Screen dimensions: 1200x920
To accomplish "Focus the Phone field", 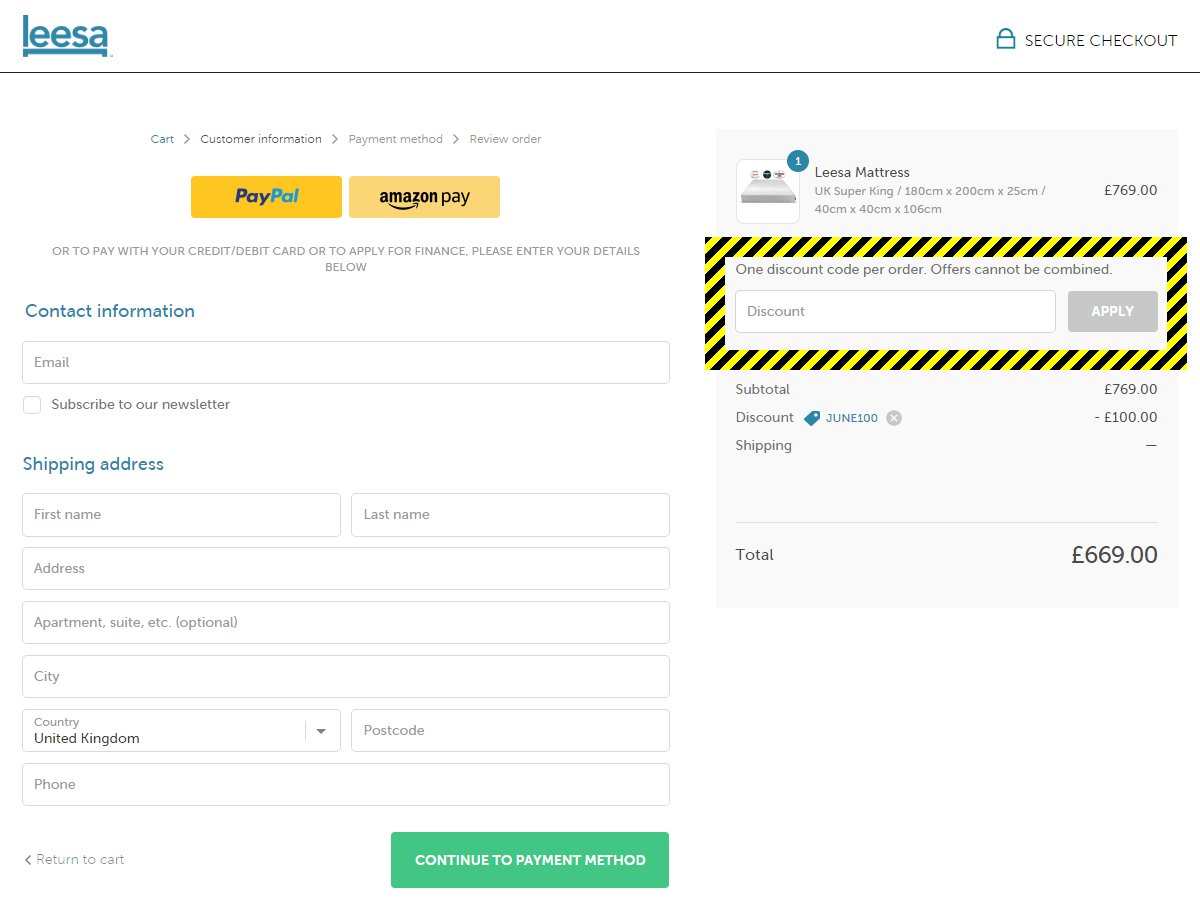I will [346, 784].
